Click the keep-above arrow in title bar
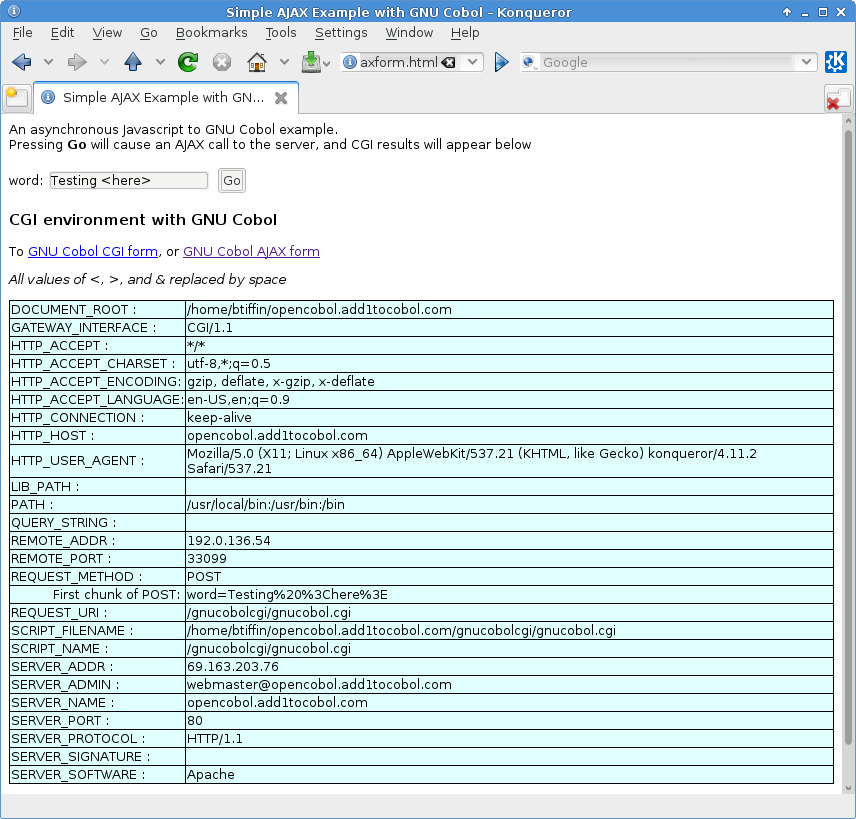This screenshot has width=856, height=819. (787, 12)
